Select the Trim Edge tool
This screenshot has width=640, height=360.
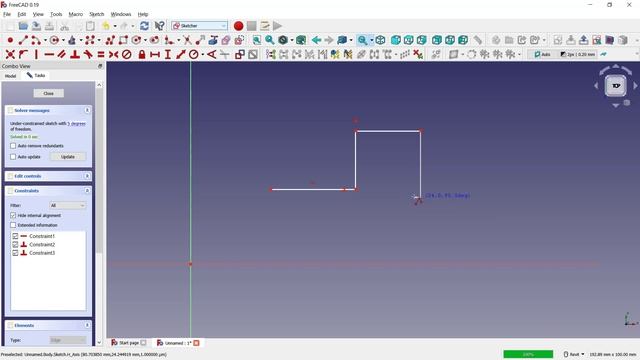tap(187, 40)
